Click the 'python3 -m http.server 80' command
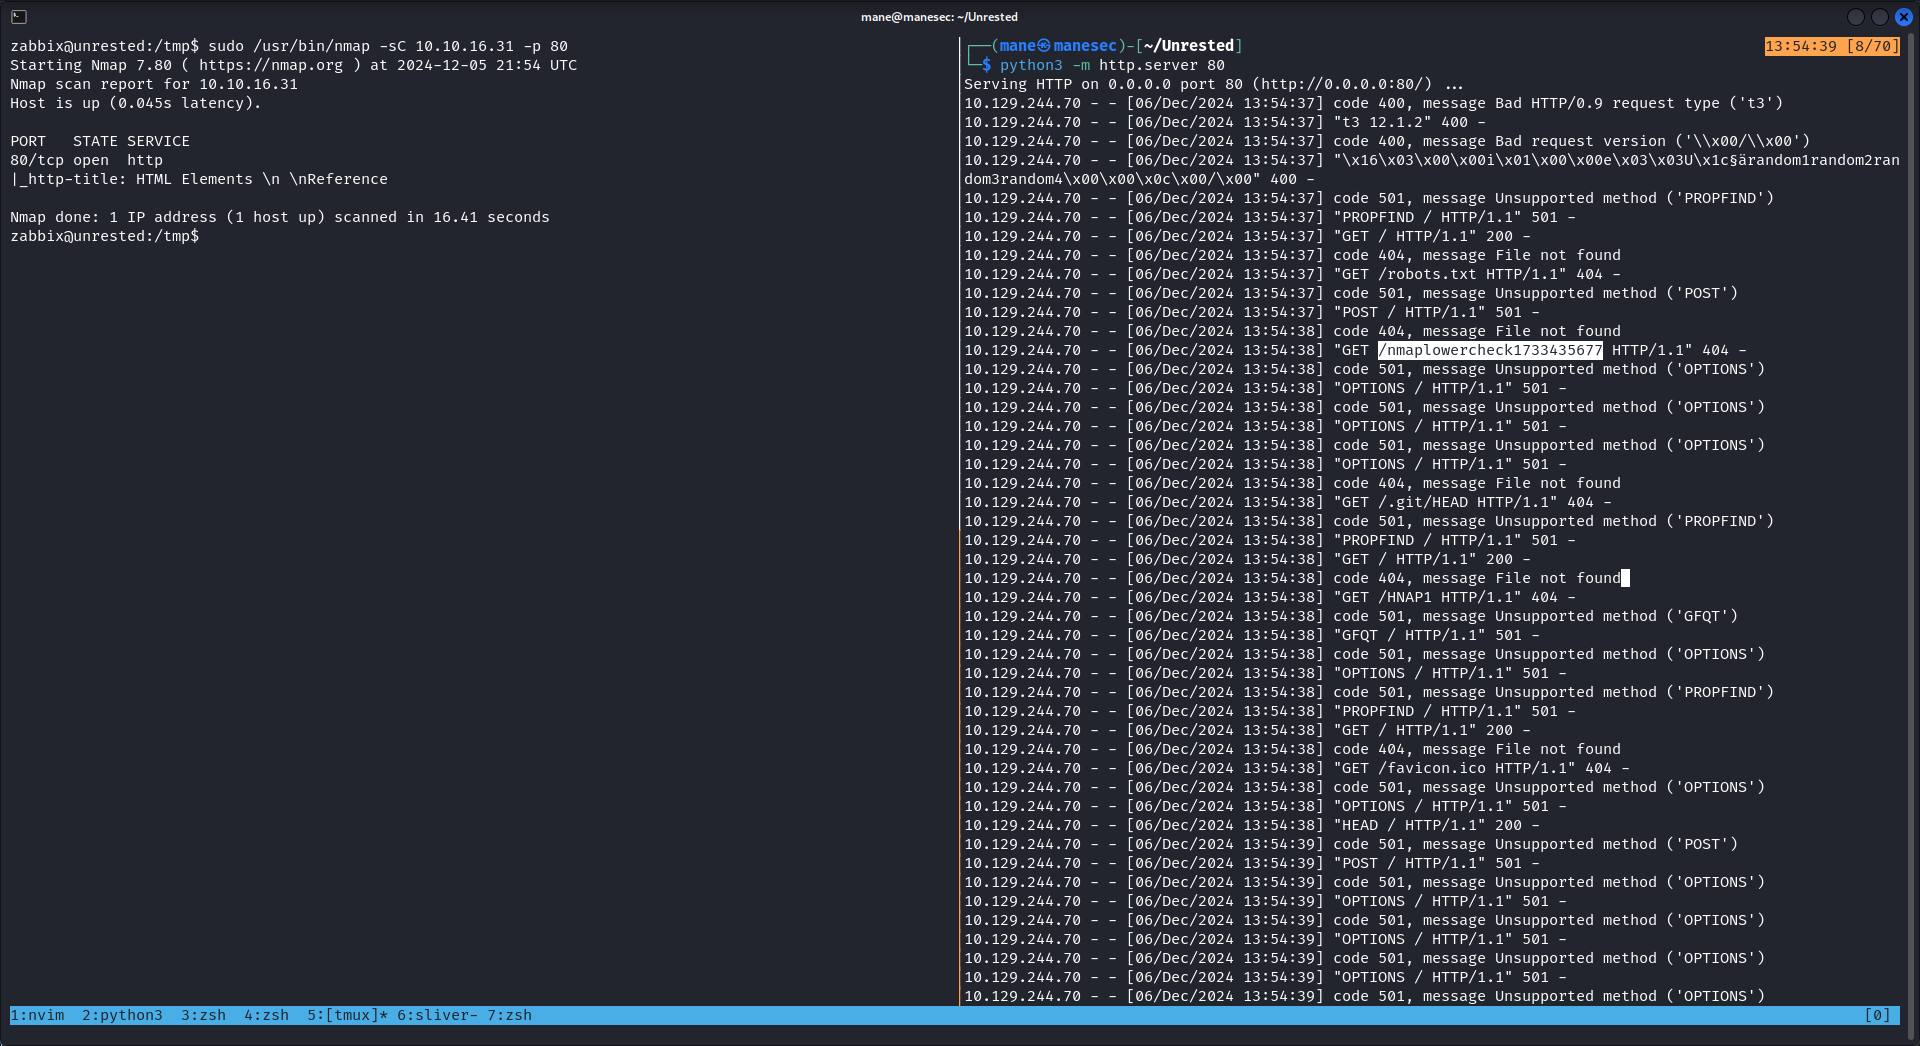The width and height of the screenshot is (1920, 1046). [x=1112, y=65]
